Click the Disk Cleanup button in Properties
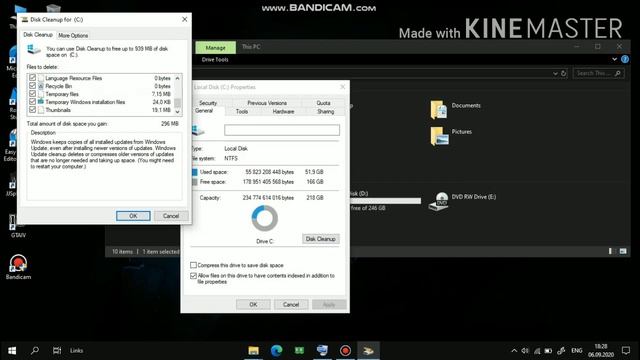This screenshot has width=640, height=360. 320,239
